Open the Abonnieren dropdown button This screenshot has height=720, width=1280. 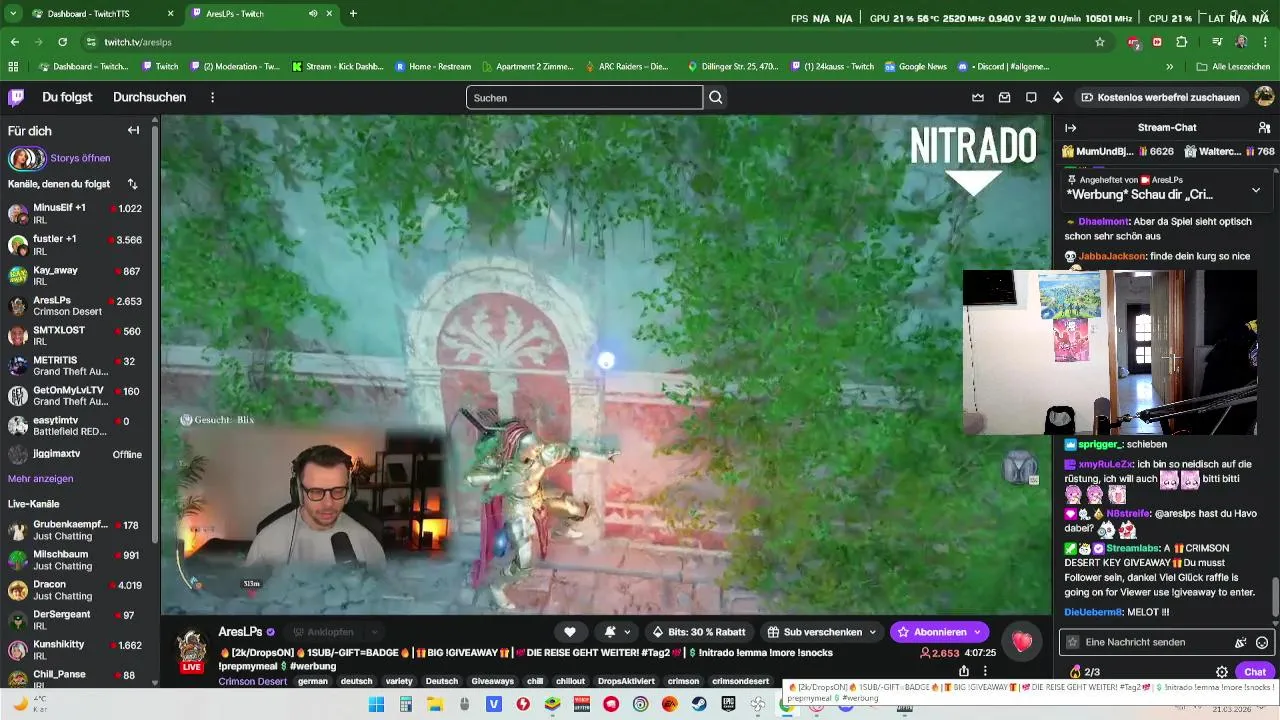977,632
